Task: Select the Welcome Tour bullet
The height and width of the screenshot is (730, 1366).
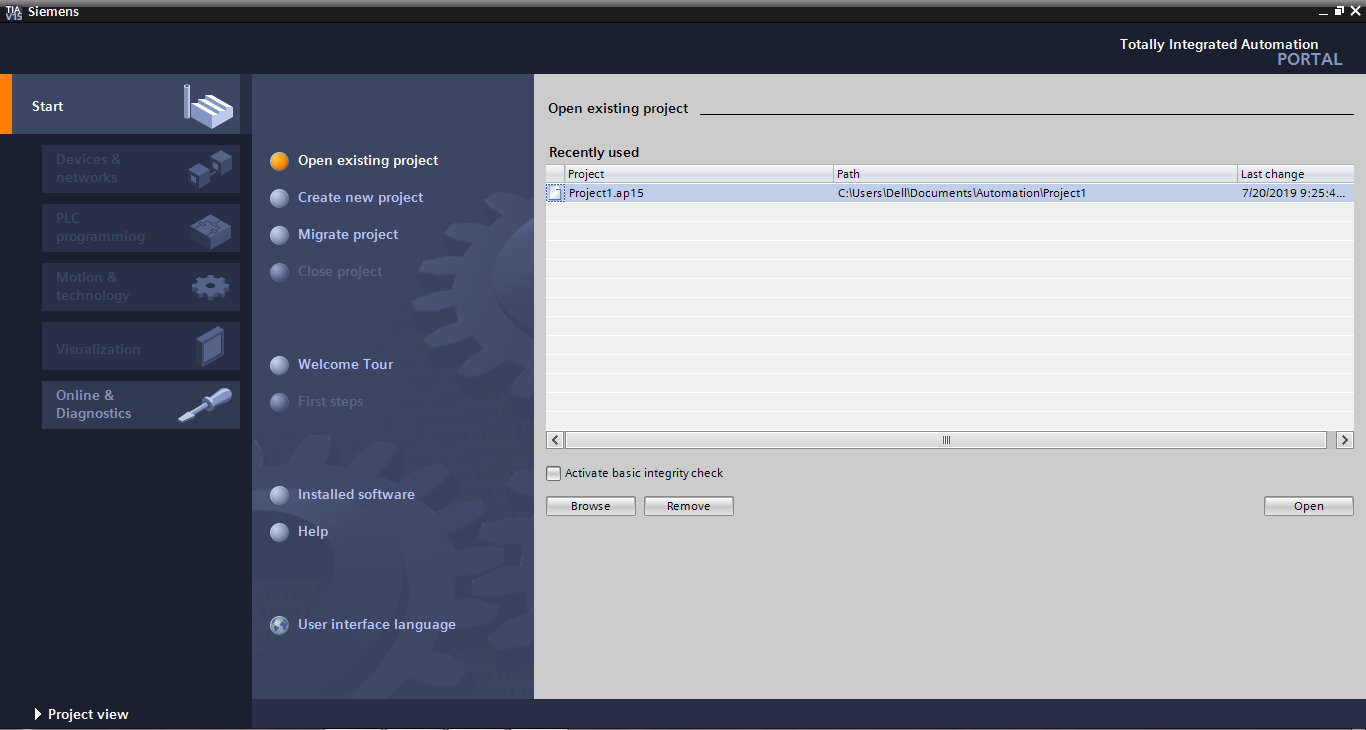Action: pos(280,365)
